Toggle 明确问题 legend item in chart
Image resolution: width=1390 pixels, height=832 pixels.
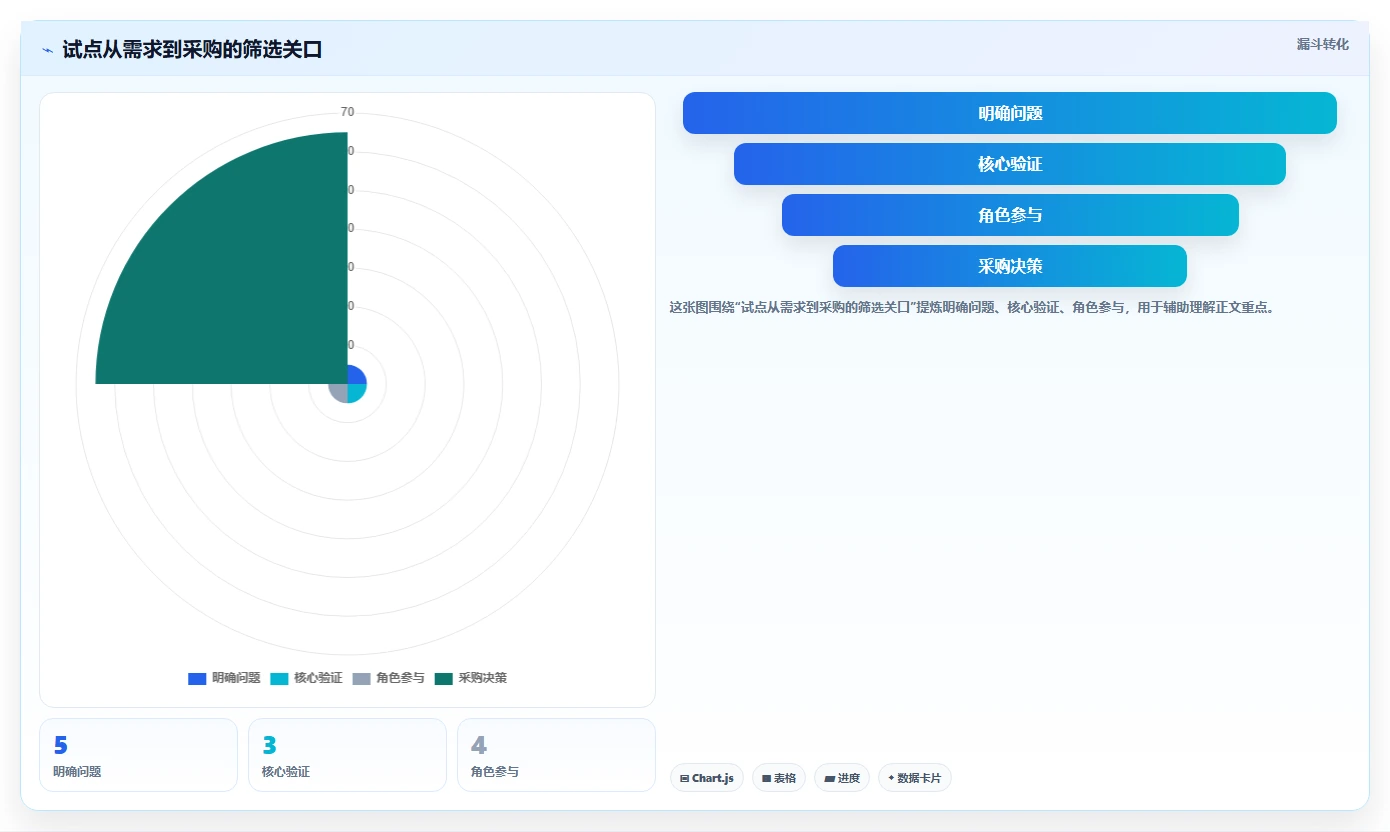[x=224, y=678]
